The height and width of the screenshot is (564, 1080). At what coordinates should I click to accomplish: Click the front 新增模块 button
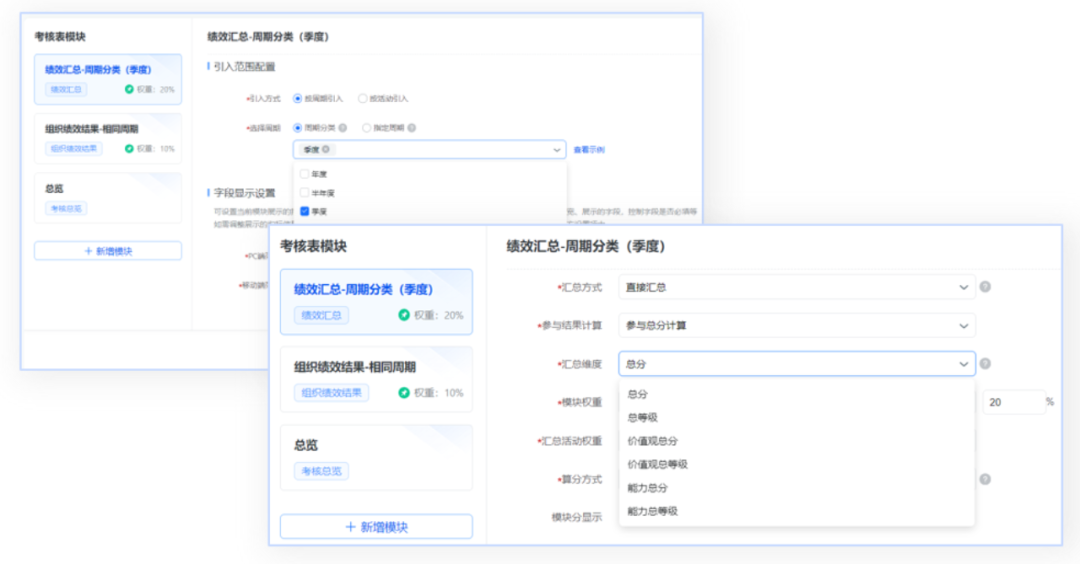tap(376, 527)
